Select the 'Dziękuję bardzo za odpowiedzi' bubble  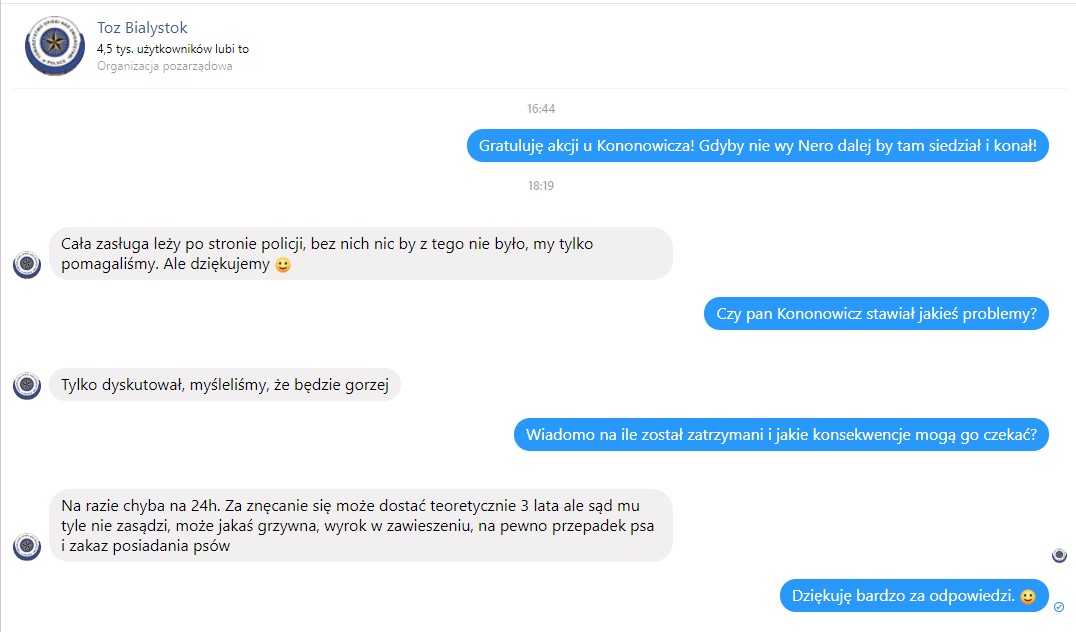[914, 596]
